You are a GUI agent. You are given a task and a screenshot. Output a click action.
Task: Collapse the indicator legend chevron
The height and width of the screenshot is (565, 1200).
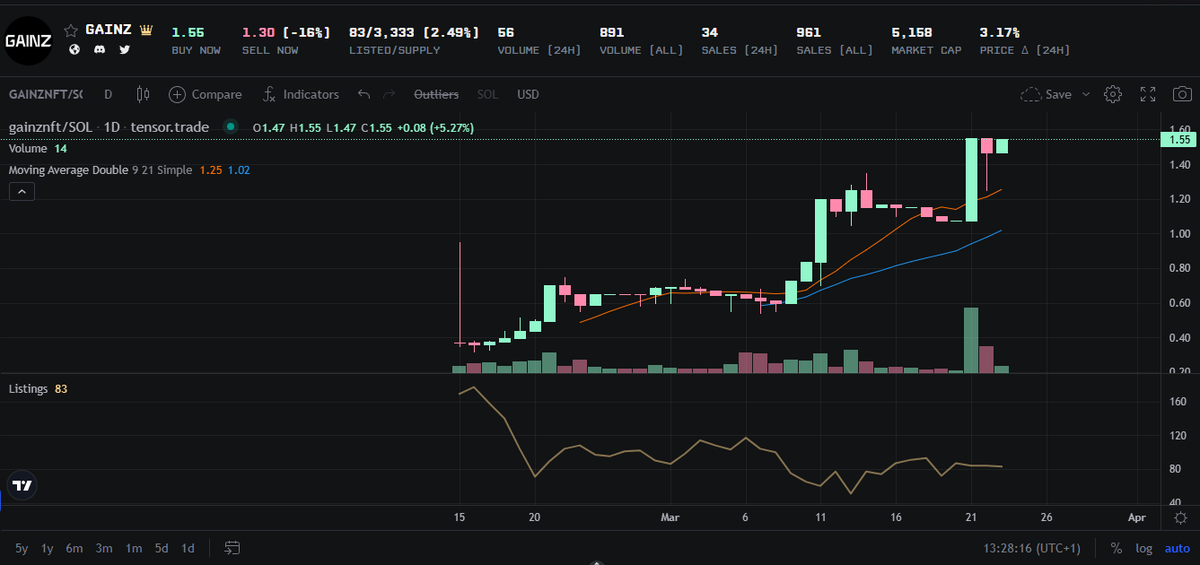[22, 191]
